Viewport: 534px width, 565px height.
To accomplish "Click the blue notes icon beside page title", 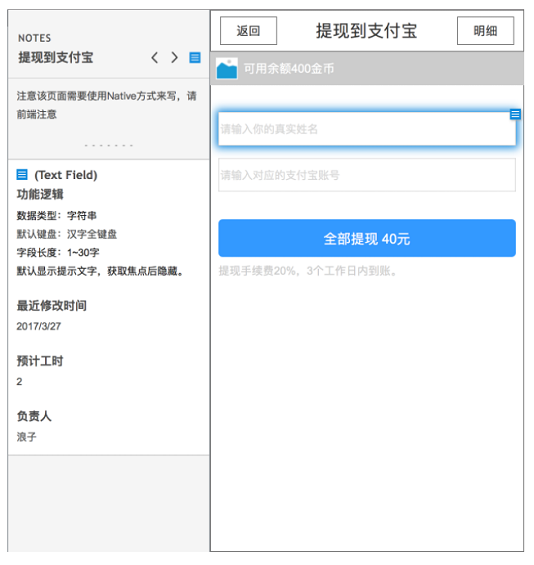I will pyautogui.click(x=195, y=58).
